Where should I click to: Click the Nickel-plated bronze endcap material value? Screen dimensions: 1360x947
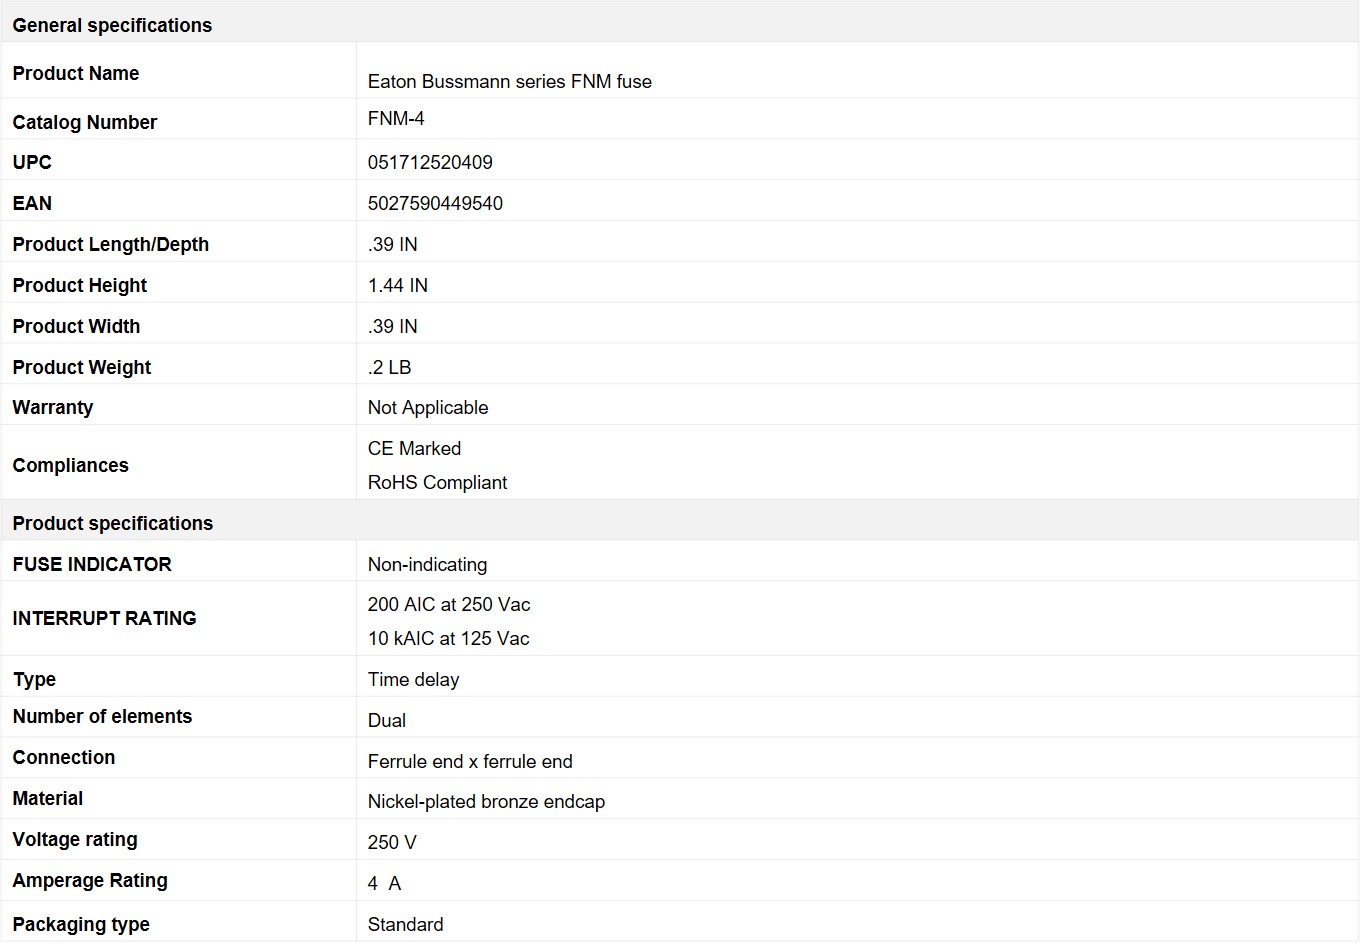(486, 802)
